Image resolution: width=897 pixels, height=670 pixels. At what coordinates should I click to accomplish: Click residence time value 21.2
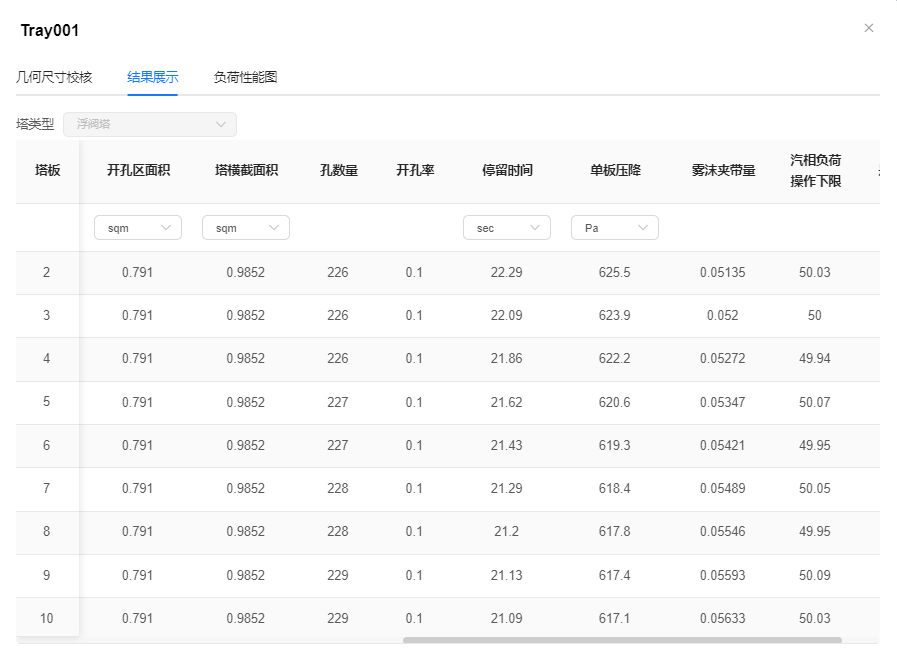click(506, 532)
